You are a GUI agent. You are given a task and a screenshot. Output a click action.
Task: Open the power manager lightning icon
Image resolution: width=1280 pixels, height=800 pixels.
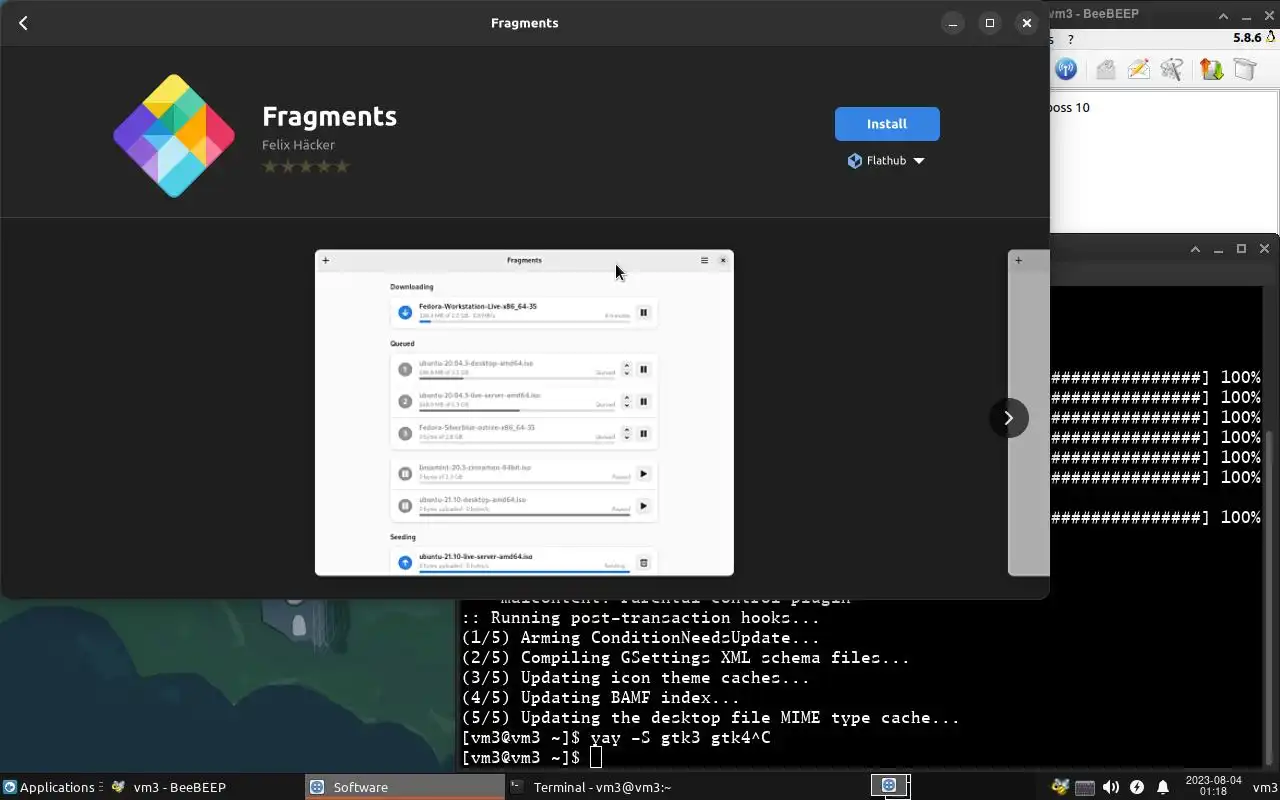pyautogui.click(x=1137, y=787)
